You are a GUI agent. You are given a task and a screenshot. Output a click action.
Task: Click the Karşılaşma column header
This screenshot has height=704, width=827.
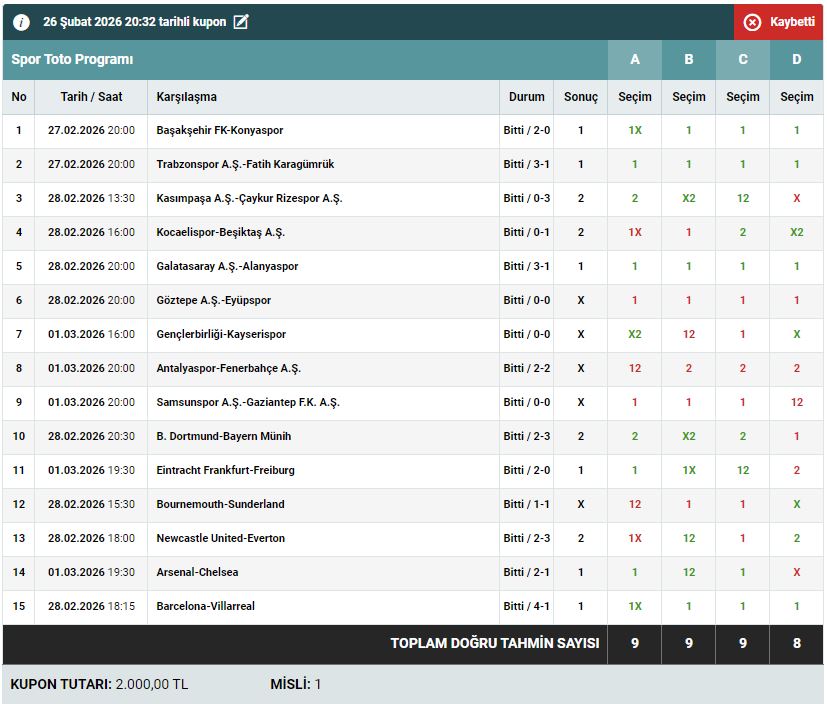pyautogui.click(x=187, y=97)
